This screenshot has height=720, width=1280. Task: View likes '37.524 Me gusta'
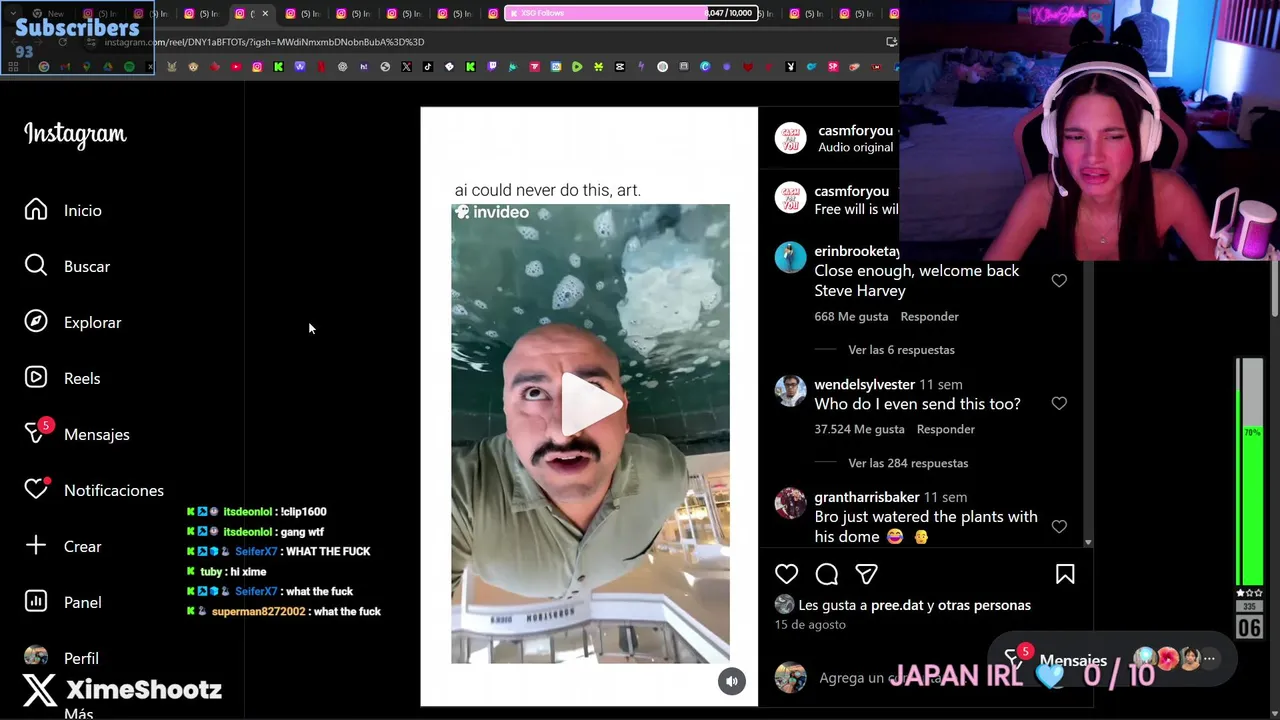tap(859, 429)
